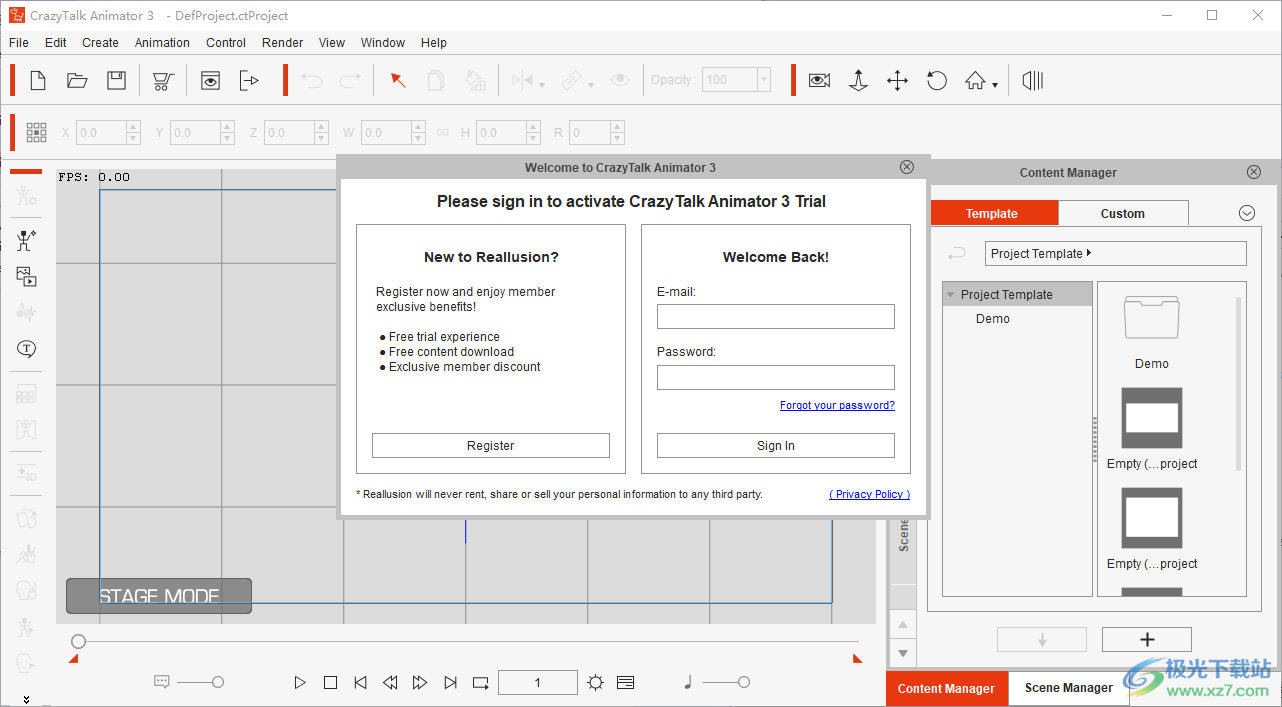Increase the X value stepper
The width and height of the screenshot is (1282, 707).
(133, 127)
